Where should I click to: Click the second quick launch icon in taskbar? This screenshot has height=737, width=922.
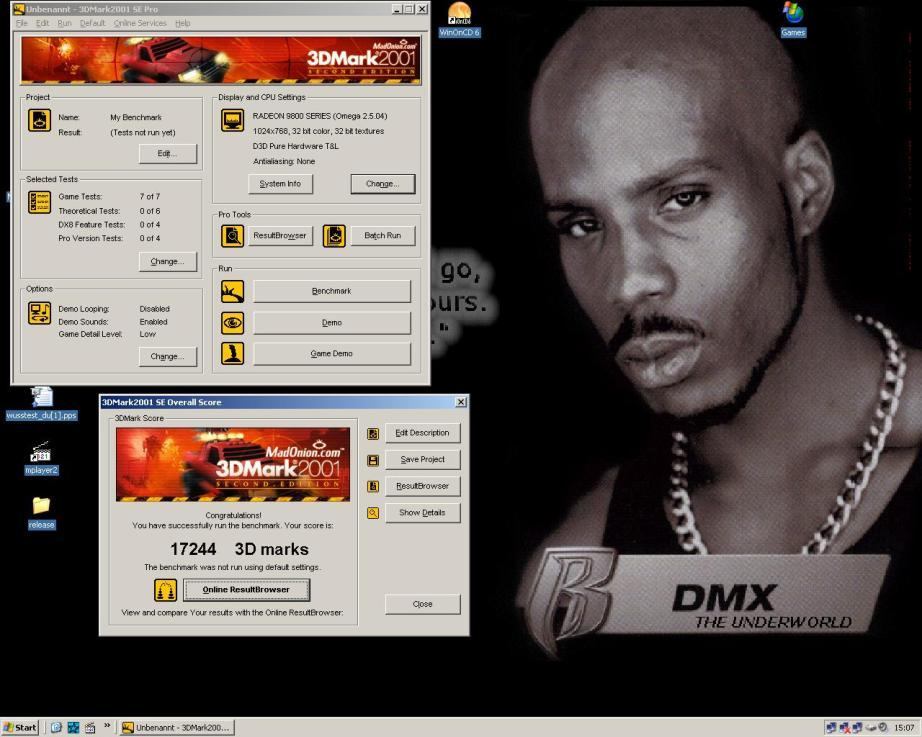pos(73,728)
